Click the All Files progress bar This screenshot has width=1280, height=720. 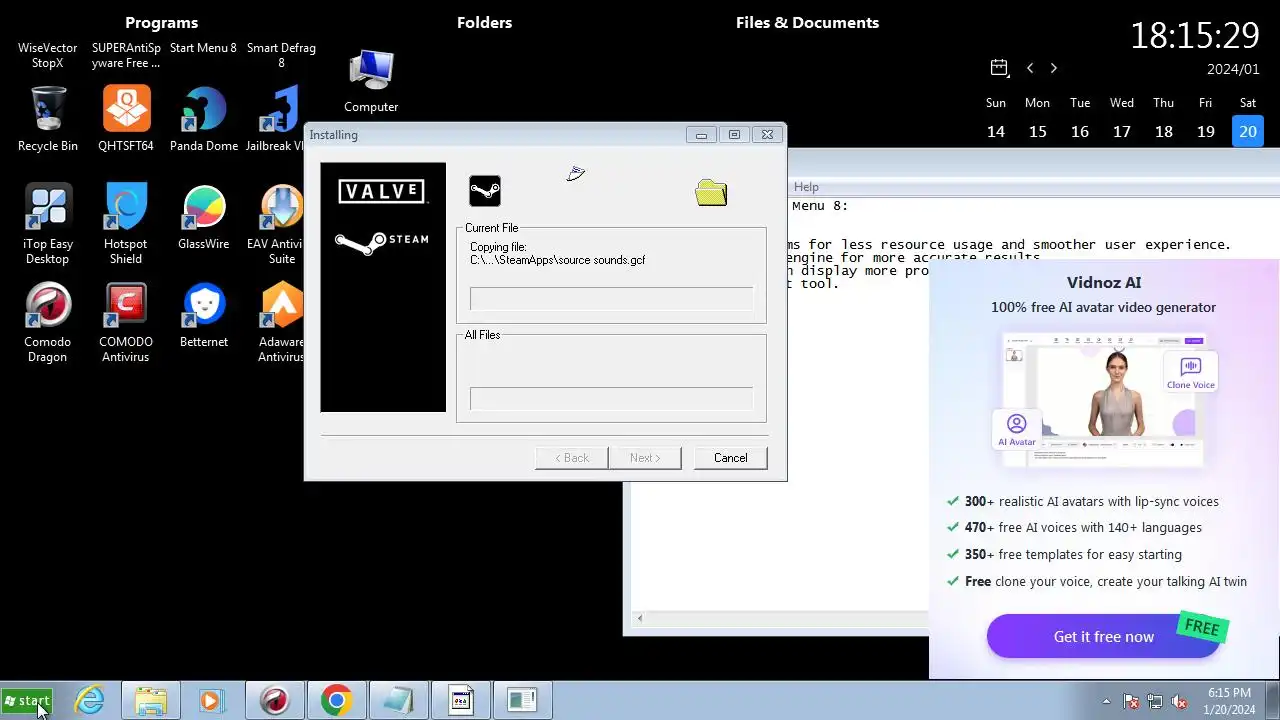pos(611,398)
